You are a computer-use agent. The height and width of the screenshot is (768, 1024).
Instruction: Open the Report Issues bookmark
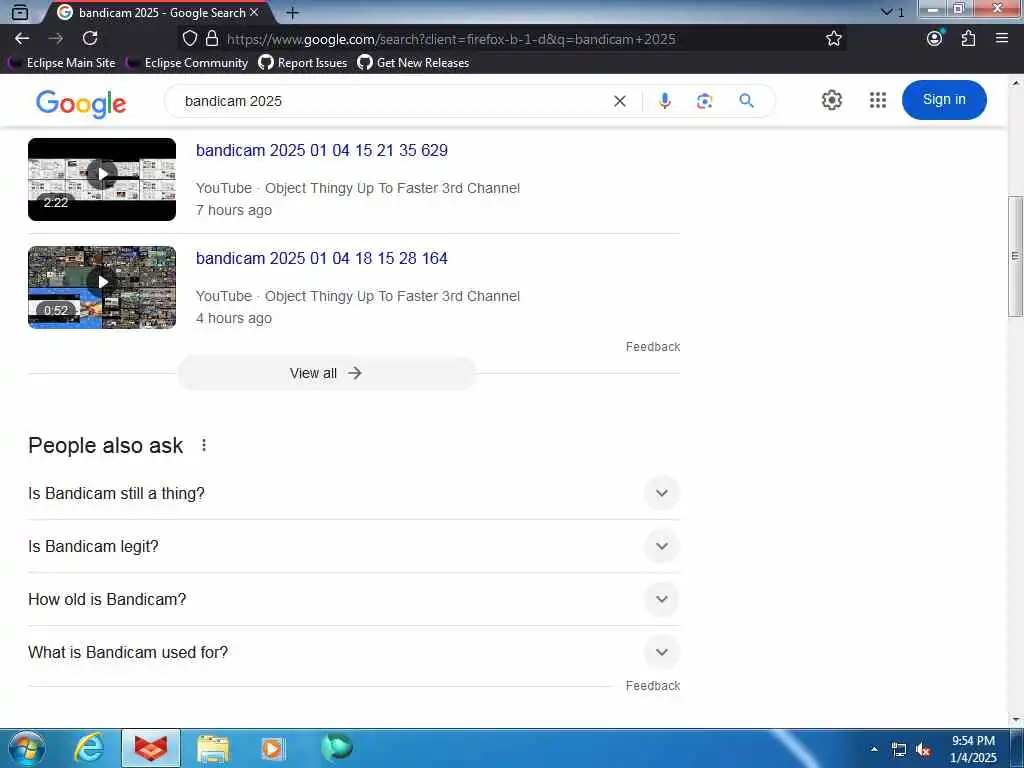[x=303, y=63]
